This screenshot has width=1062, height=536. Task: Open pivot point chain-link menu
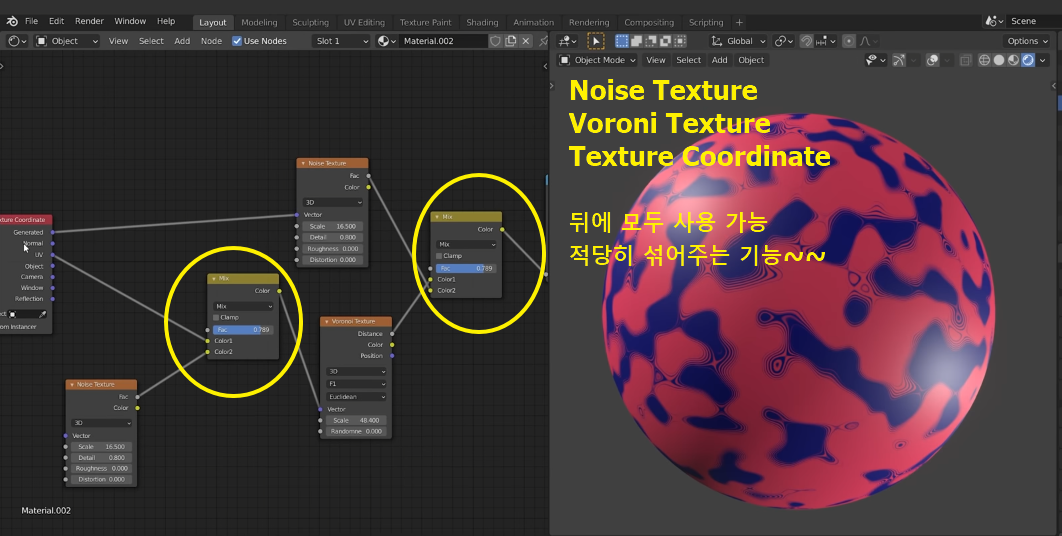click(x=784, y=41)
